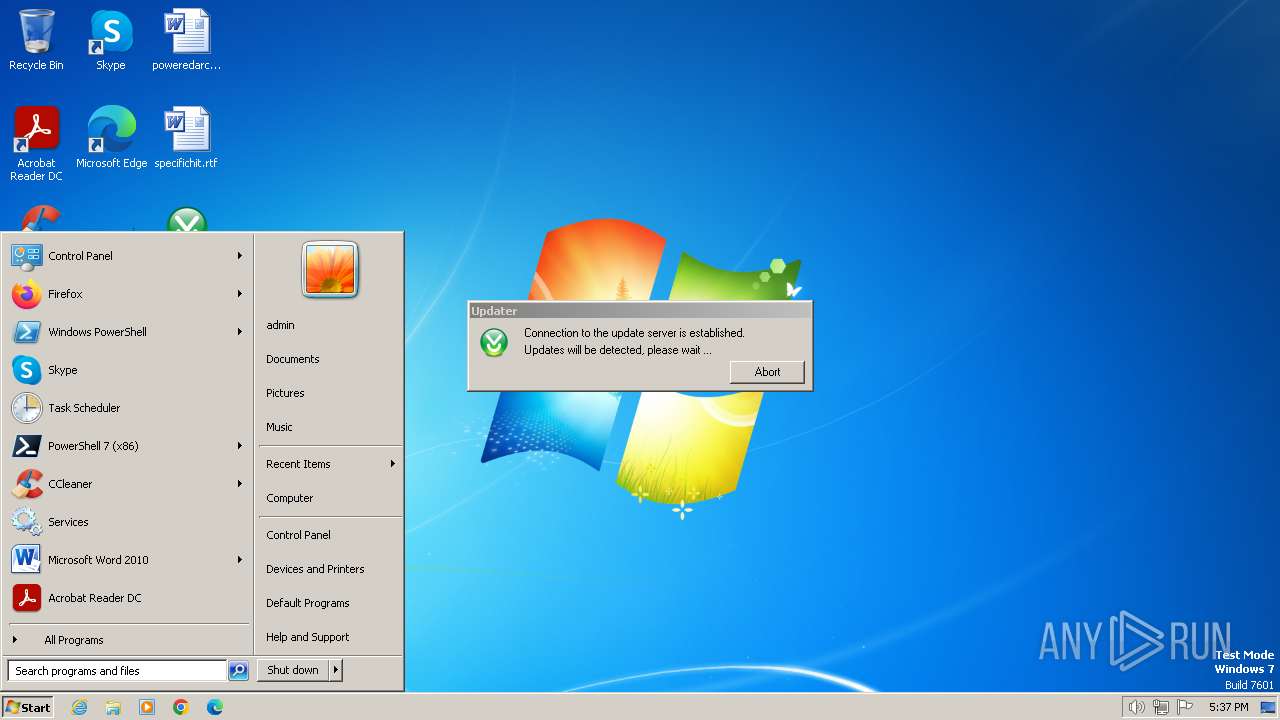Click the Task Scheduler clock icon
The height and width of the screenshot is (720, 1280).
(27, 408)
